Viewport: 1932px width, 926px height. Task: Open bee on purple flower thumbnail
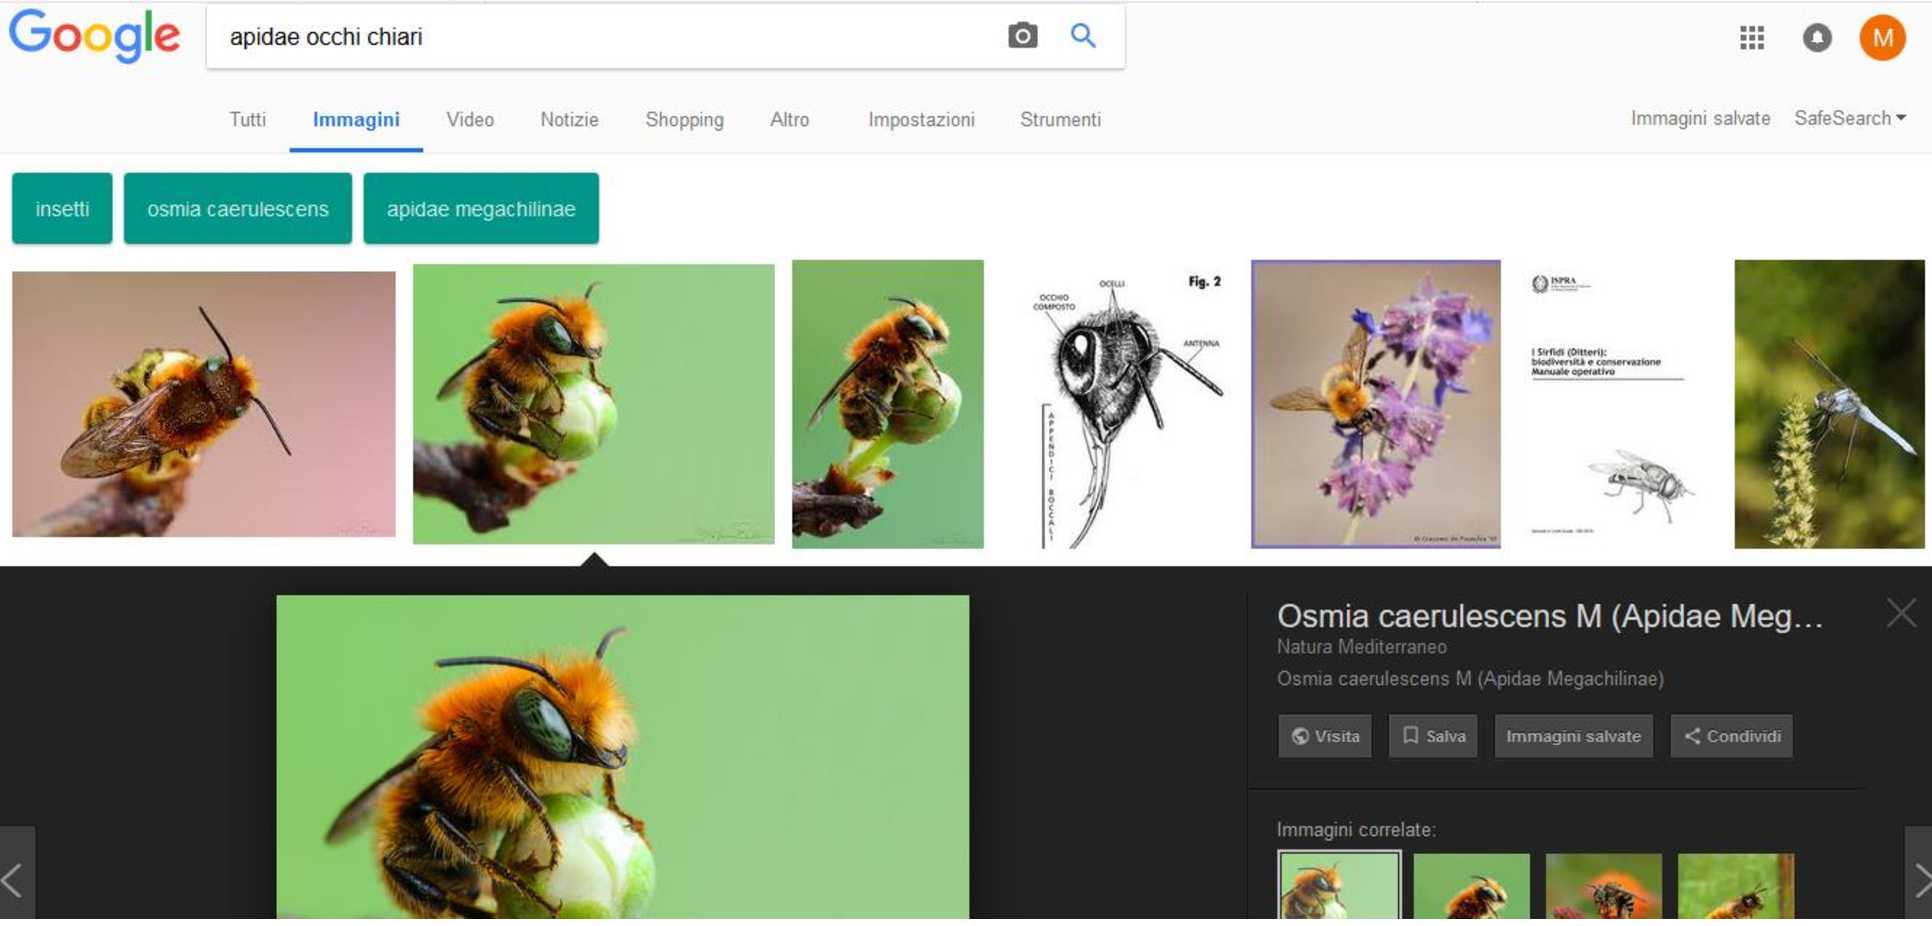1376,404
